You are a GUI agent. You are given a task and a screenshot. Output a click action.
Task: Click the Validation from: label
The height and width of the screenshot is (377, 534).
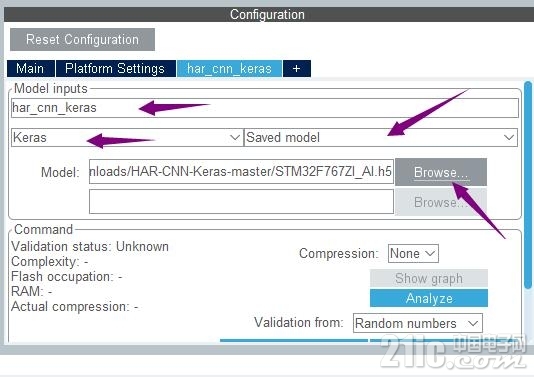pos(299,322)
